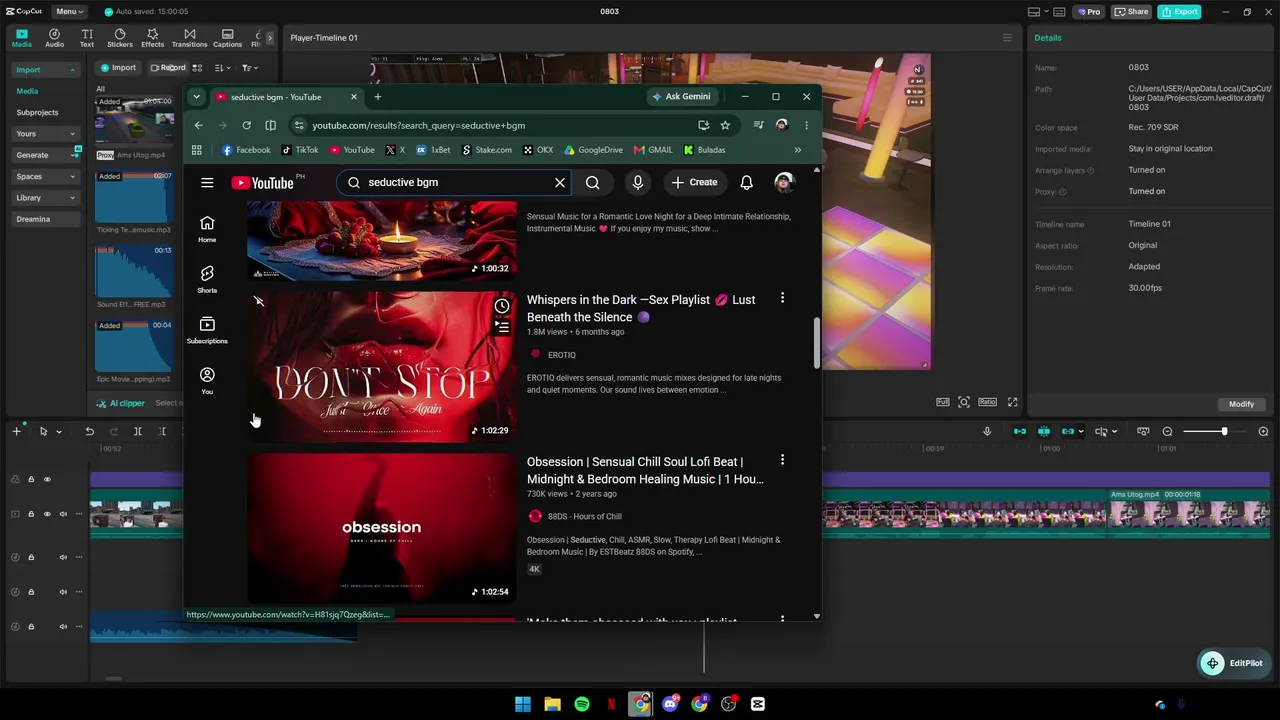Click the Share button in CapCut
Viewport: 1280px width, 720px height.
pos(1131,12)
